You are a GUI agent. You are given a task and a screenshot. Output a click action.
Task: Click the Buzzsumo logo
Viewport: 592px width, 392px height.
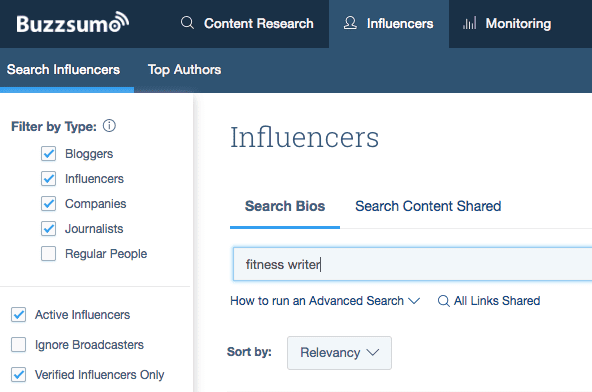[72, 23]
